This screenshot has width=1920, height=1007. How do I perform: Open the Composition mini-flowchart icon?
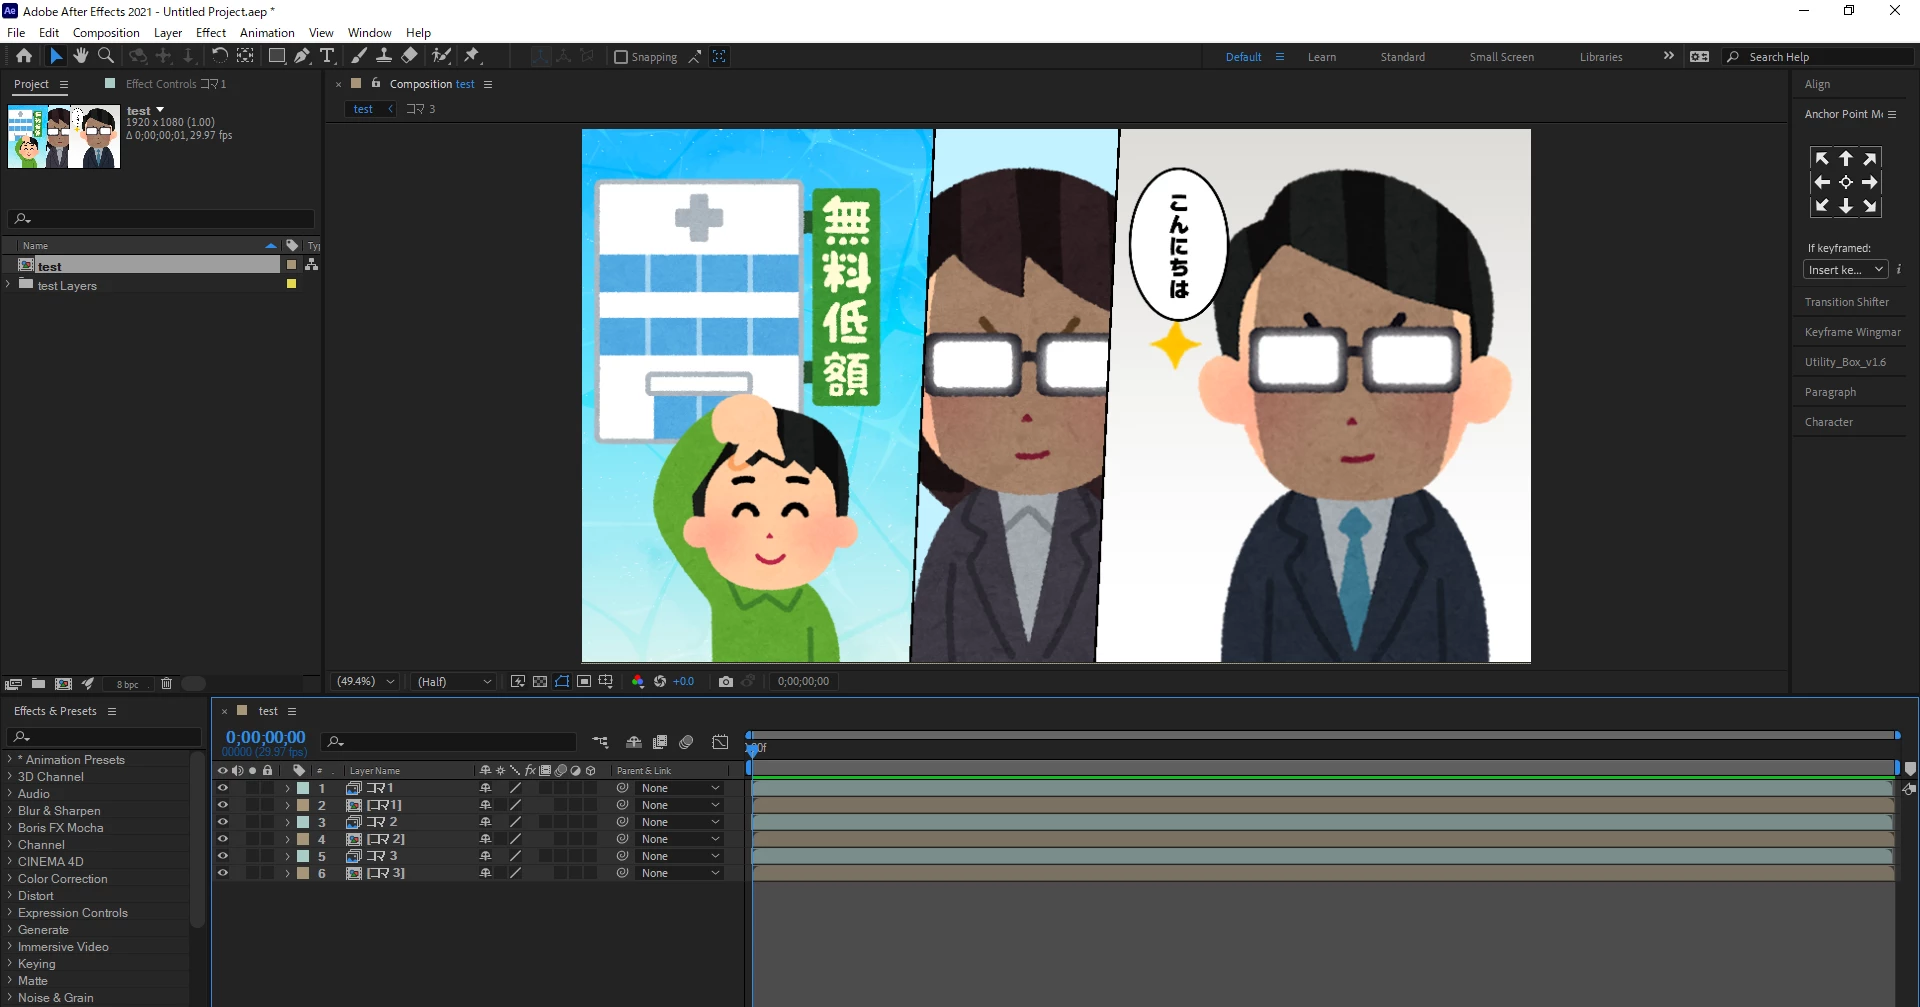click(600, 742)
